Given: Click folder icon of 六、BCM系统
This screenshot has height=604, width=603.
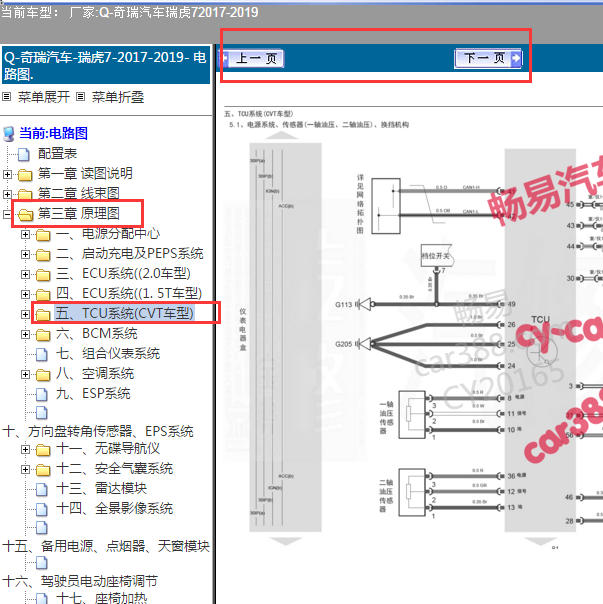Looking at the screenshot, I should point(43,335).
